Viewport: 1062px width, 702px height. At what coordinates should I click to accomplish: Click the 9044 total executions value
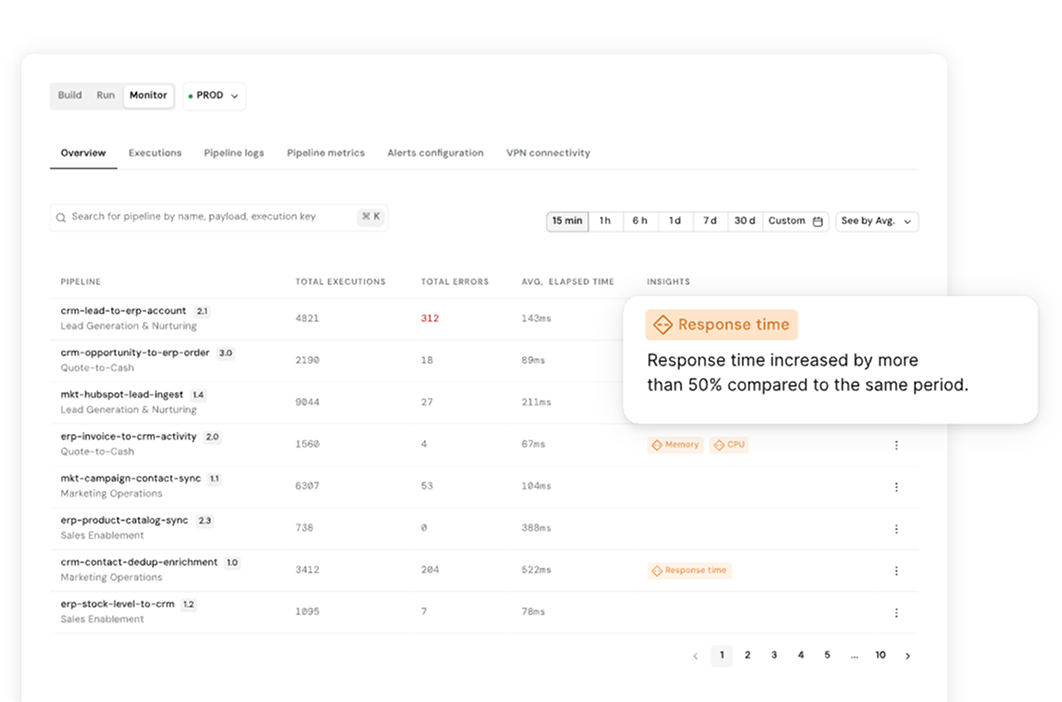coord(307,402)
